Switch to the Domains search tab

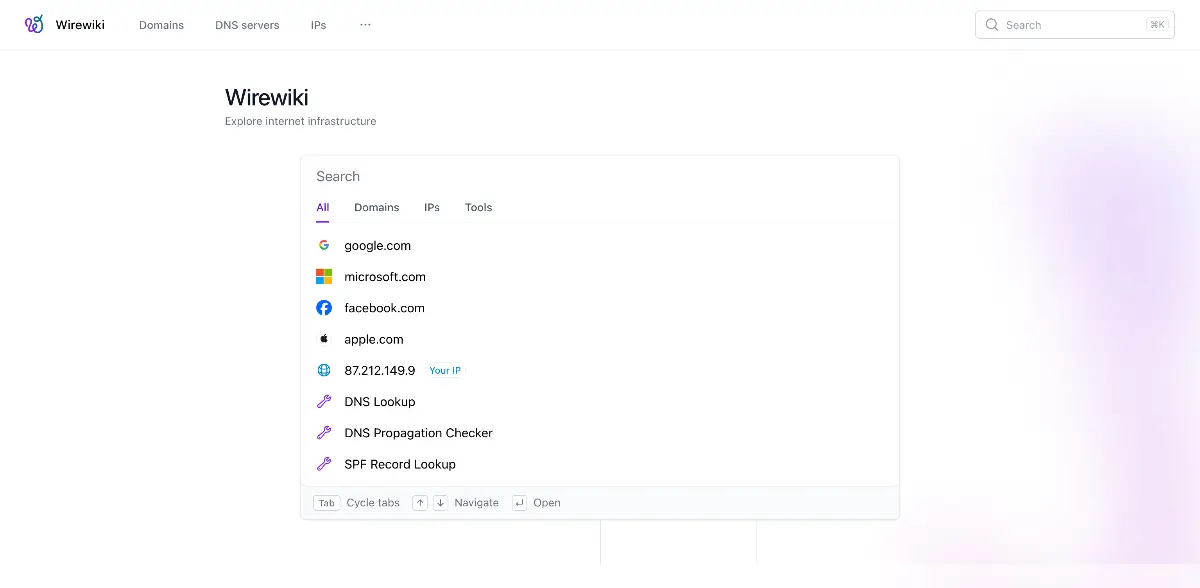(x=376, y=208)
